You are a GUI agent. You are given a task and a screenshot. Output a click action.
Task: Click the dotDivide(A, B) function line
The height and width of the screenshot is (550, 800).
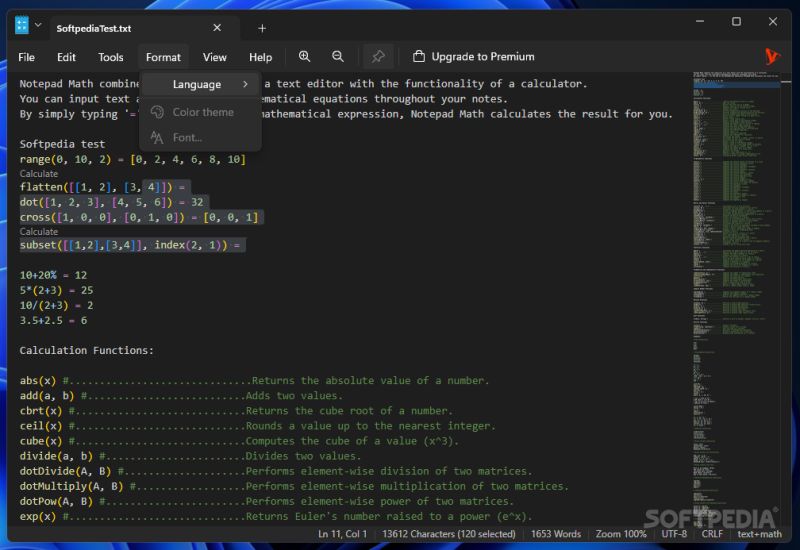(x=276, y=471)
